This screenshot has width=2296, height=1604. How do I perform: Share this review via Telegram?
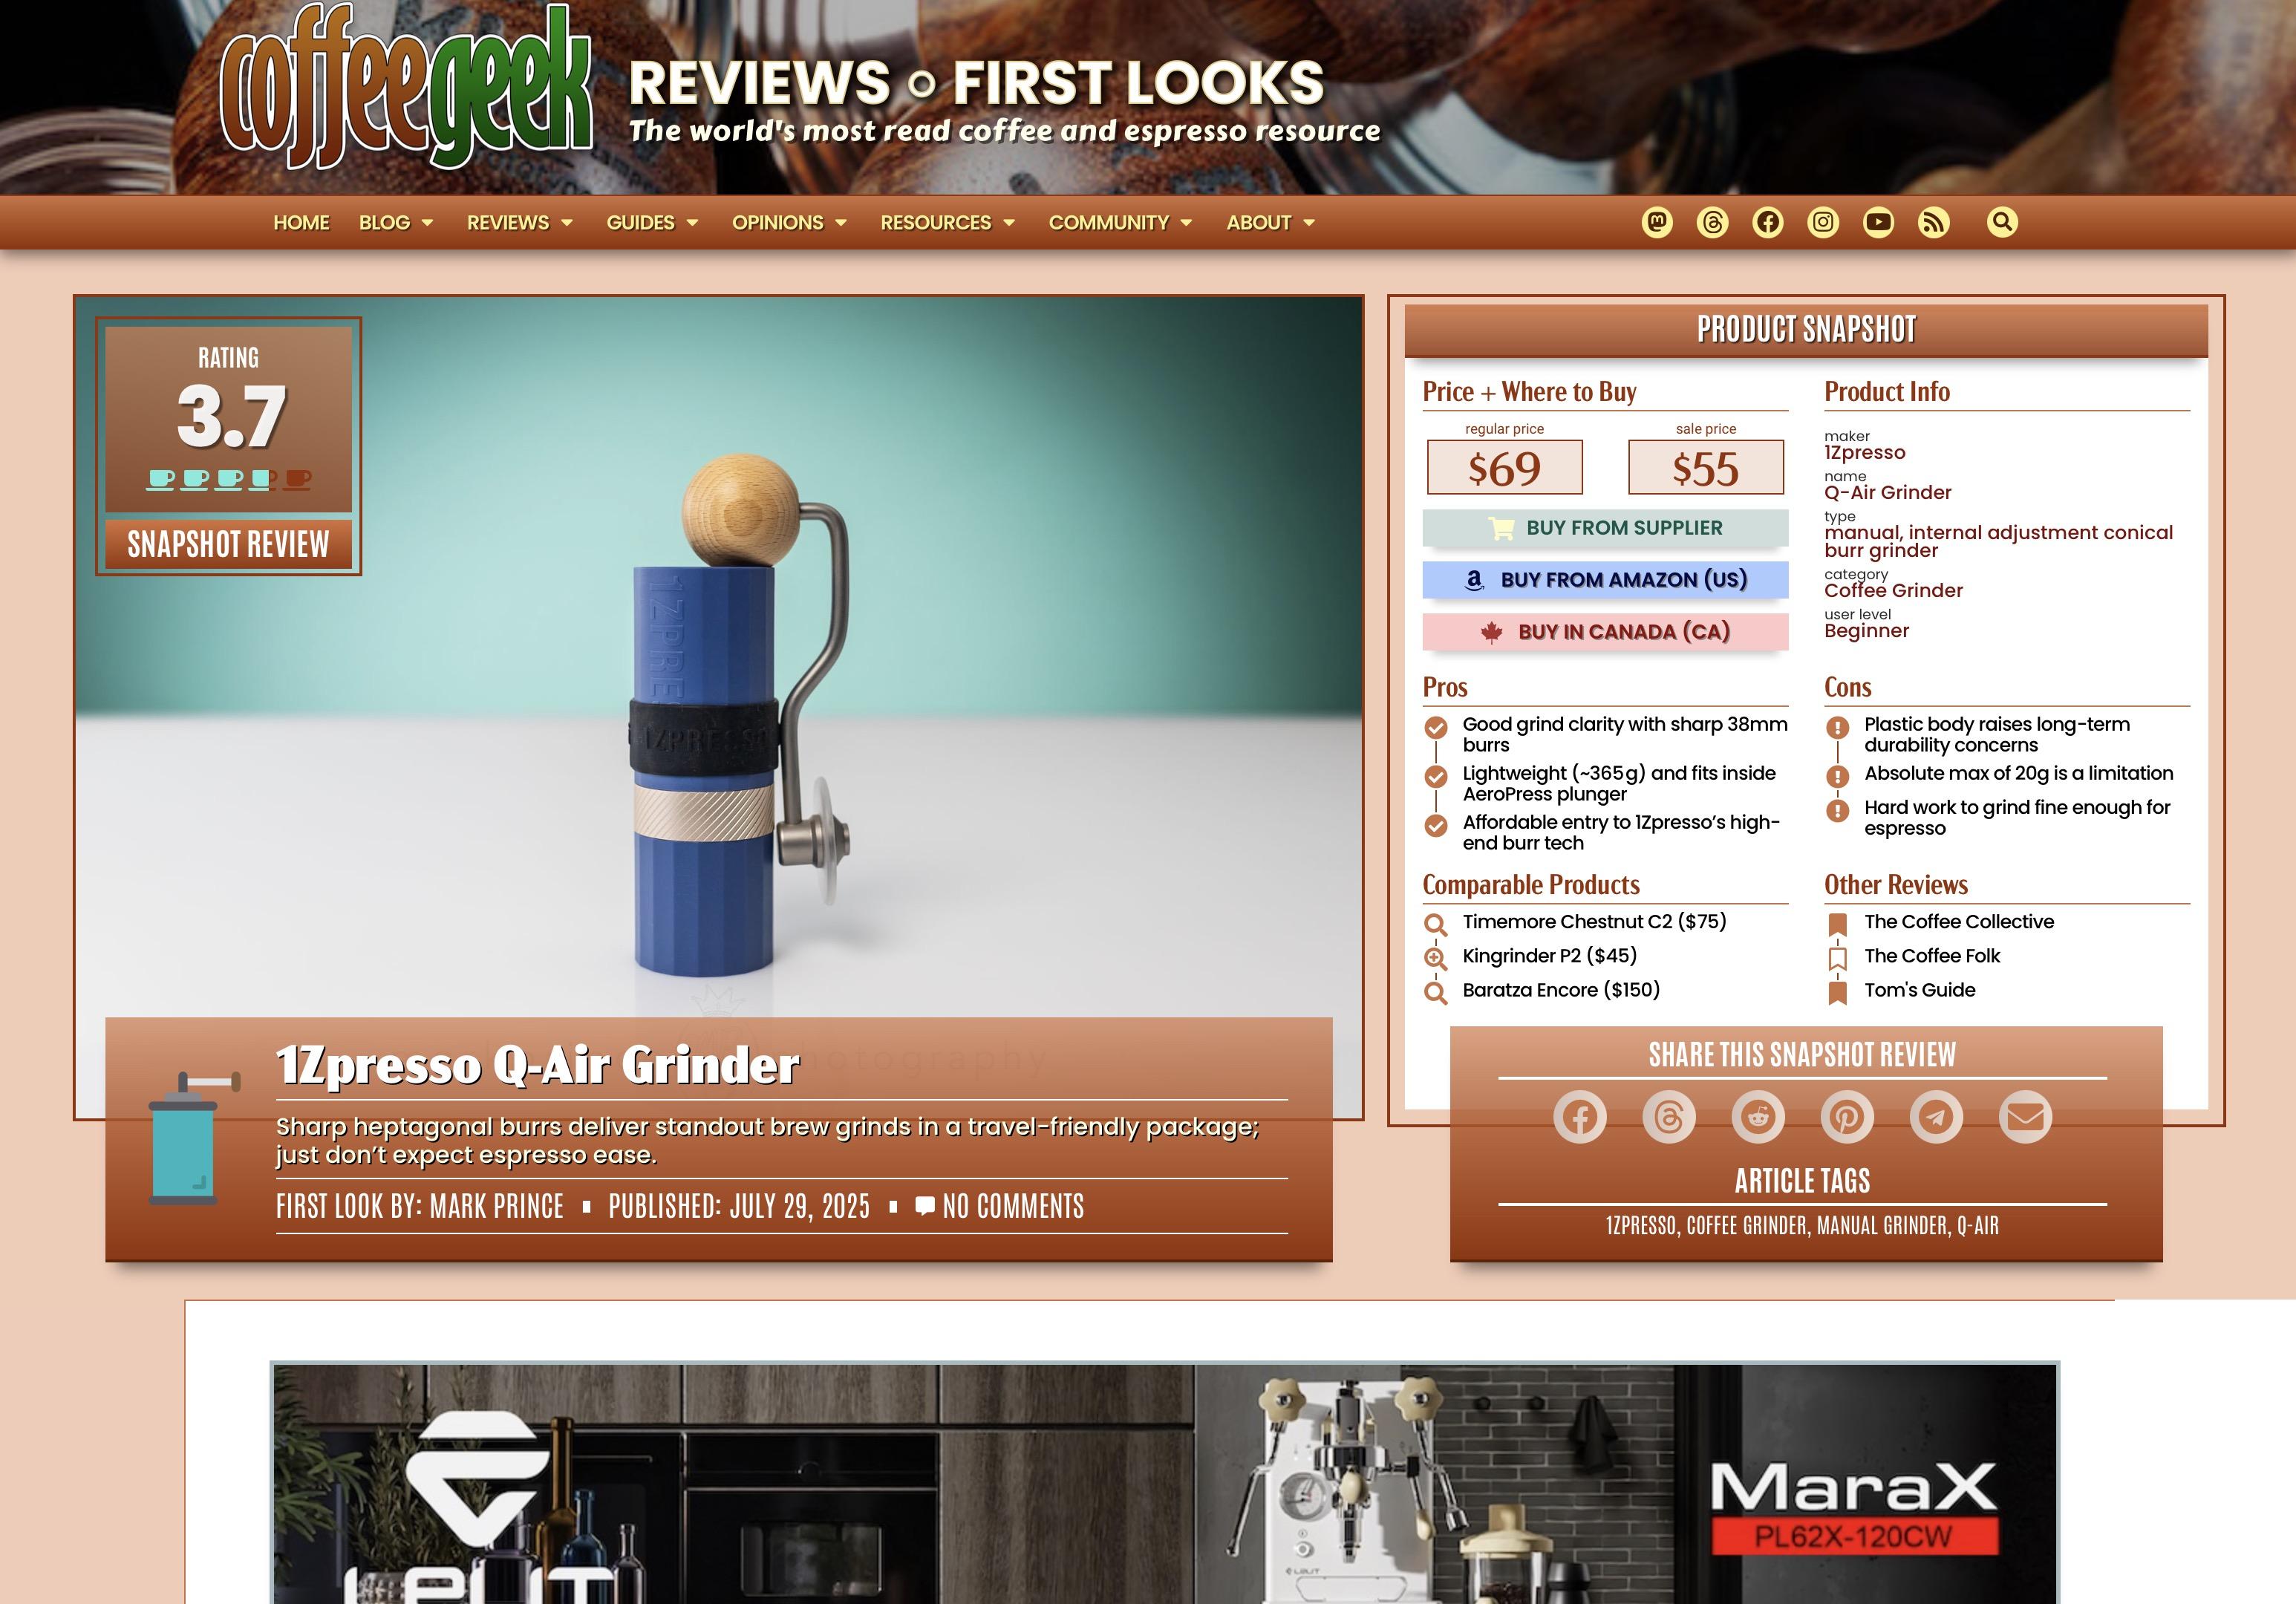click(1936, 1117)
